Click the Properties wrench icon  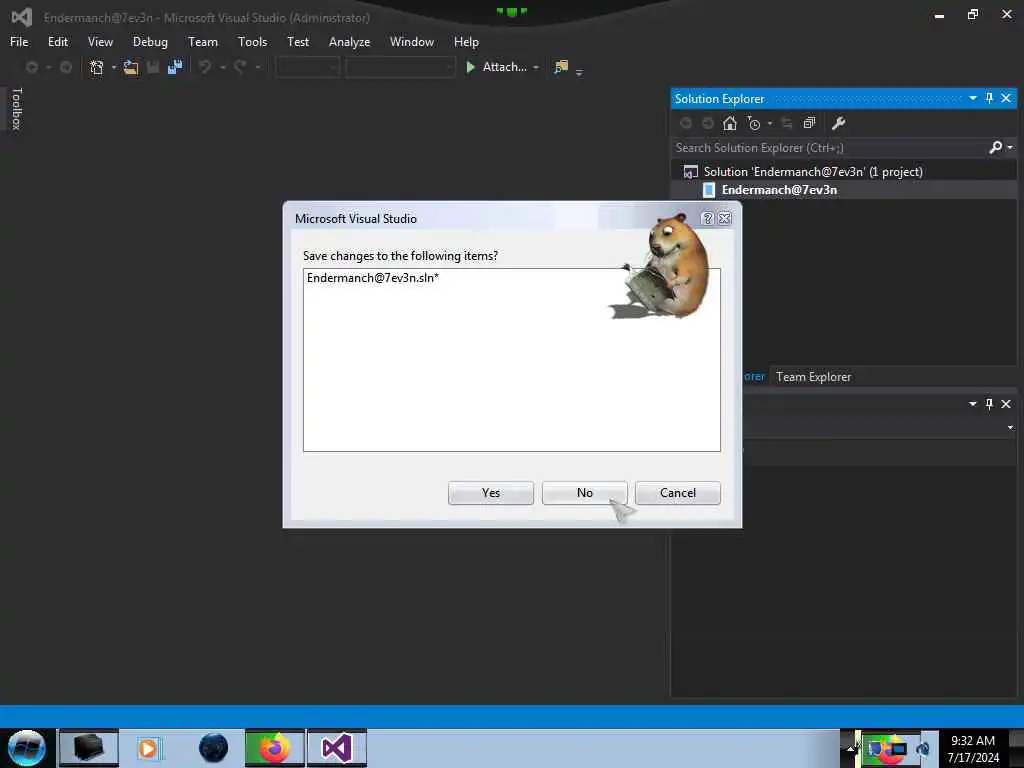839,123
